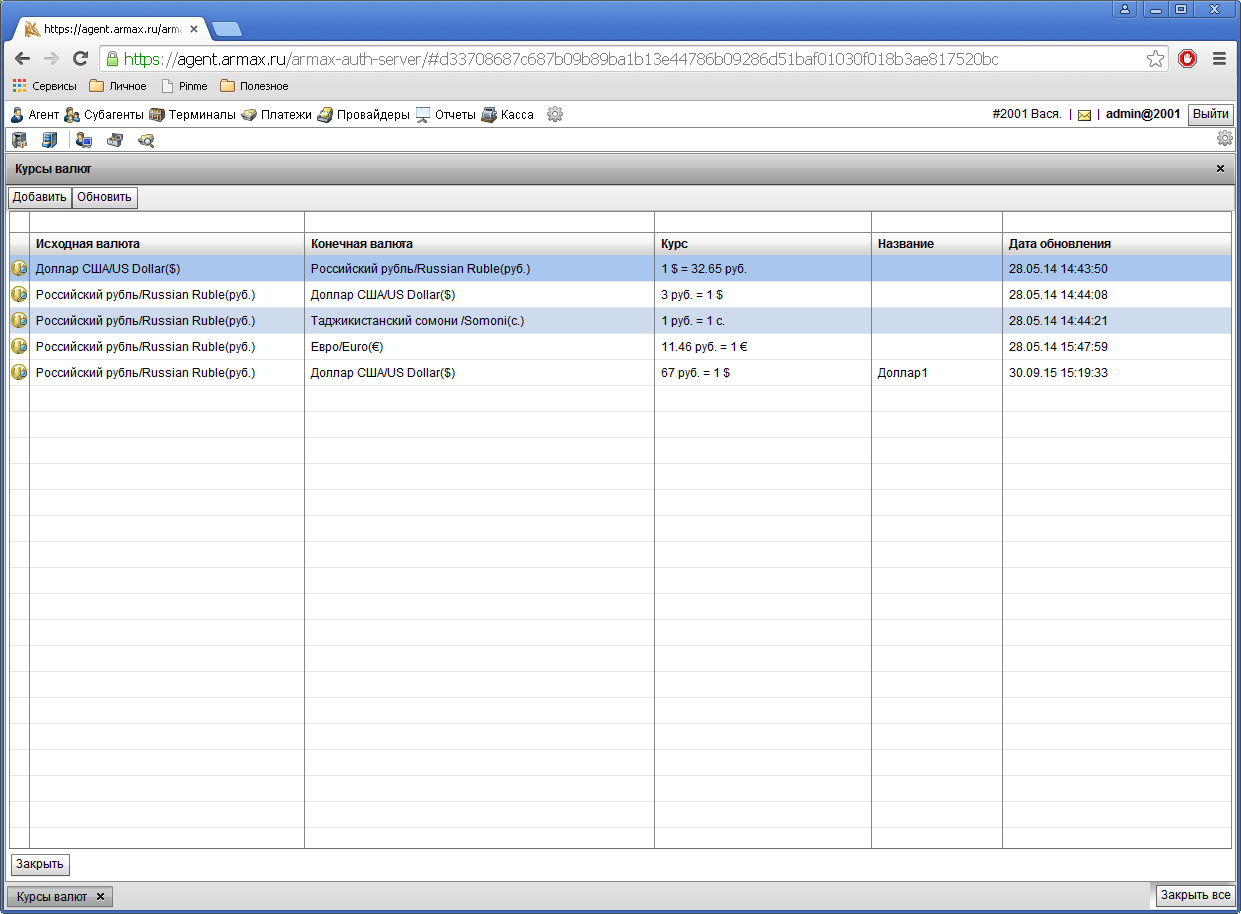Click the magnifier search toolbar icon

[146, 140]
